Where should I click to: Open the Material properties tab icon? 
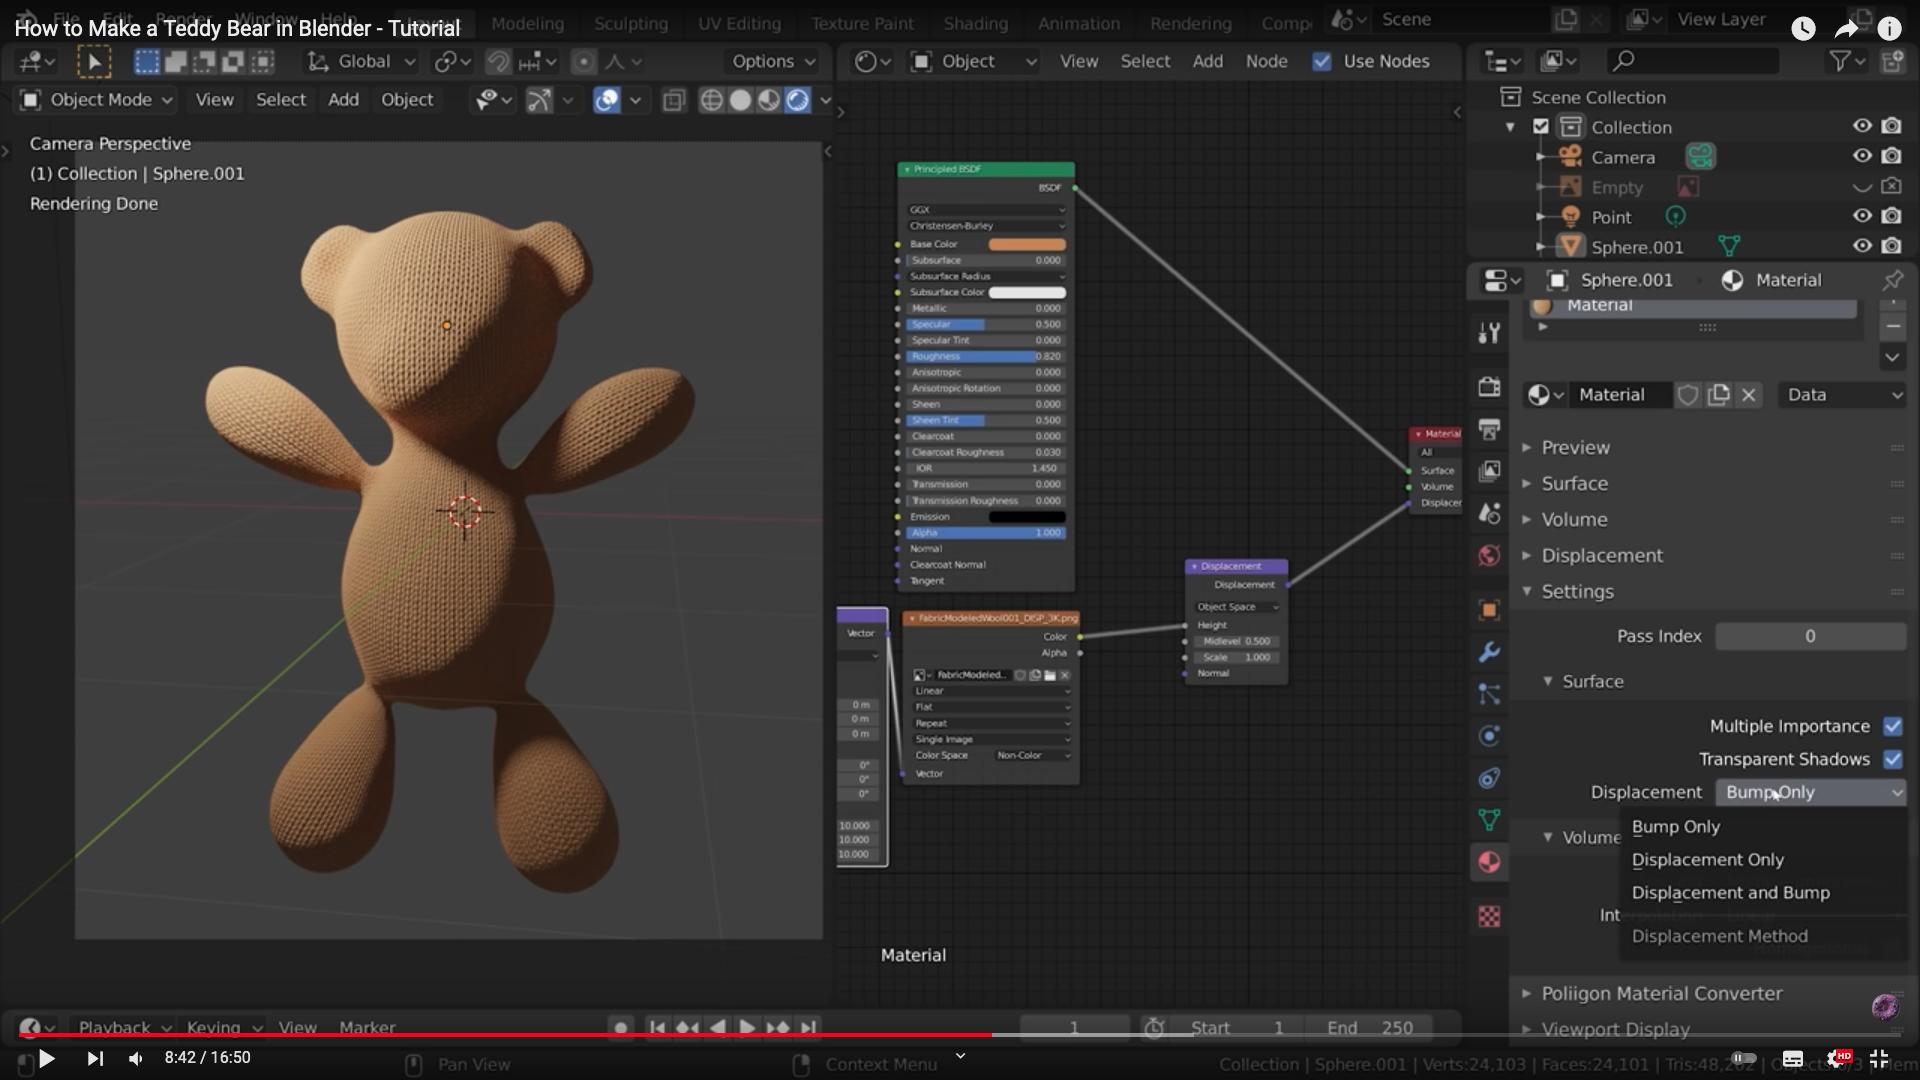point(1489,862)
